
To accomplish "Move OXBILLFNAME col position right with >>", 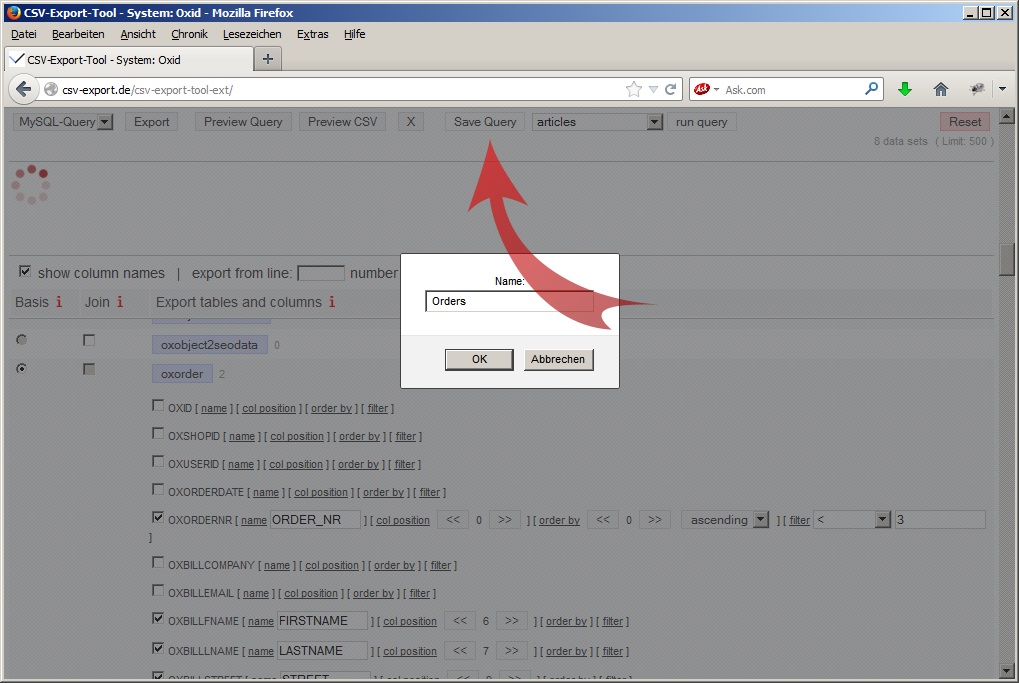I will [x=511, y=621].
